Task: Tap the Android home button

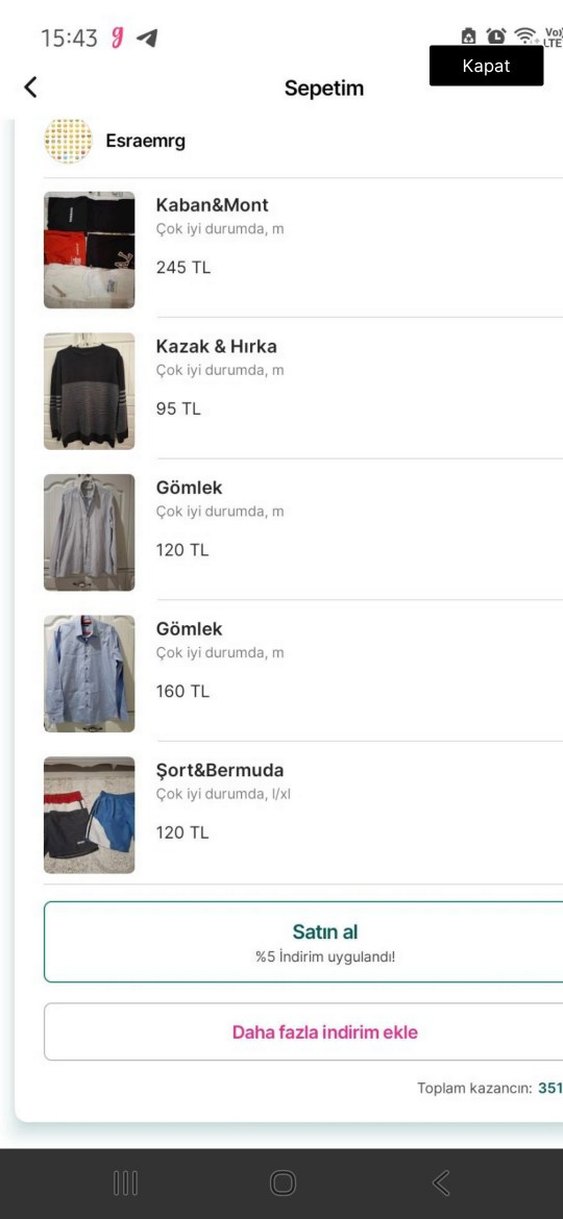Action: coord(283,1183)
